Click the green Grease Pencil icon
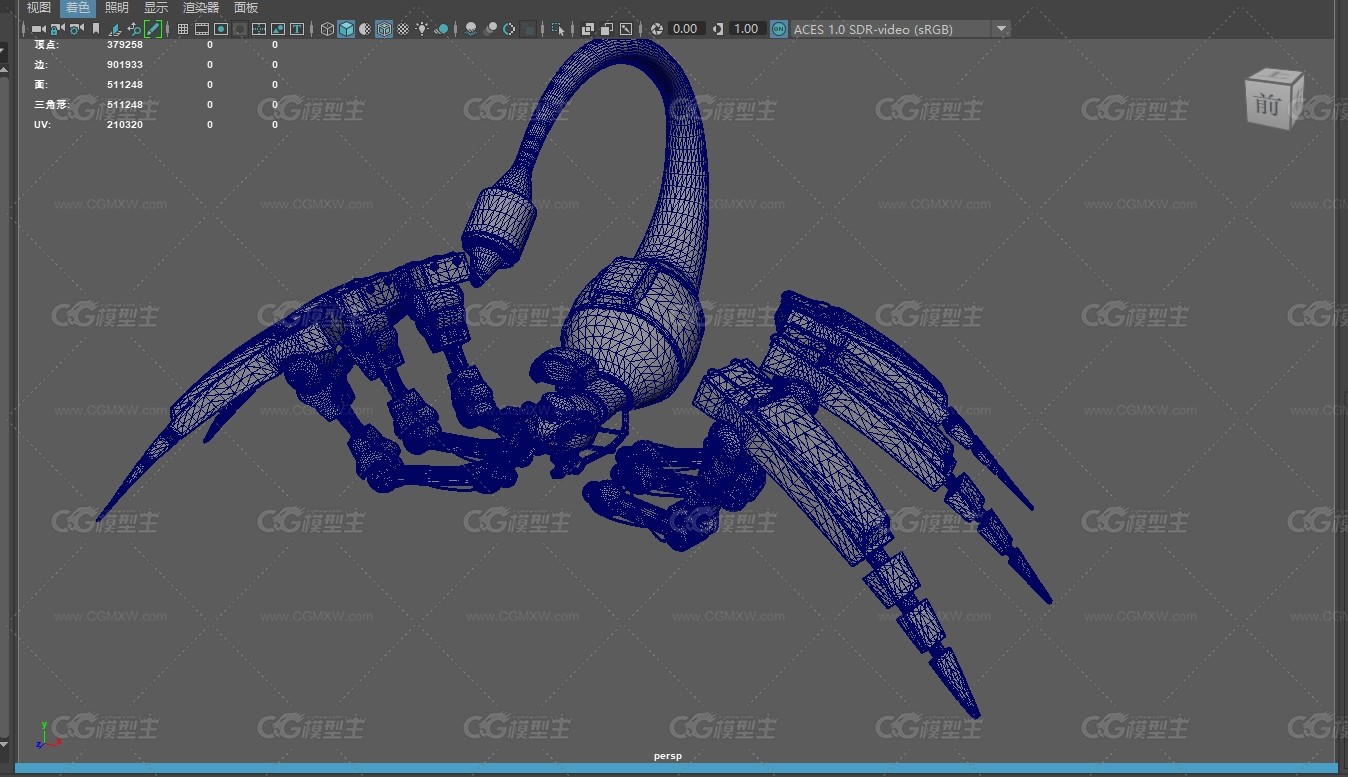 [x=153, y=29]
